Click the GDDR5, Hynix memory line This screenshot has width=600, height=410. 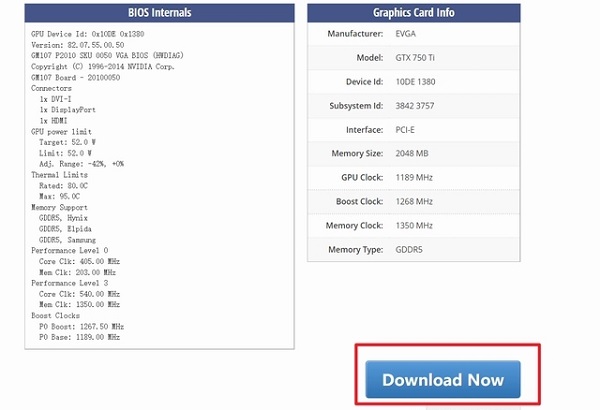63,218
